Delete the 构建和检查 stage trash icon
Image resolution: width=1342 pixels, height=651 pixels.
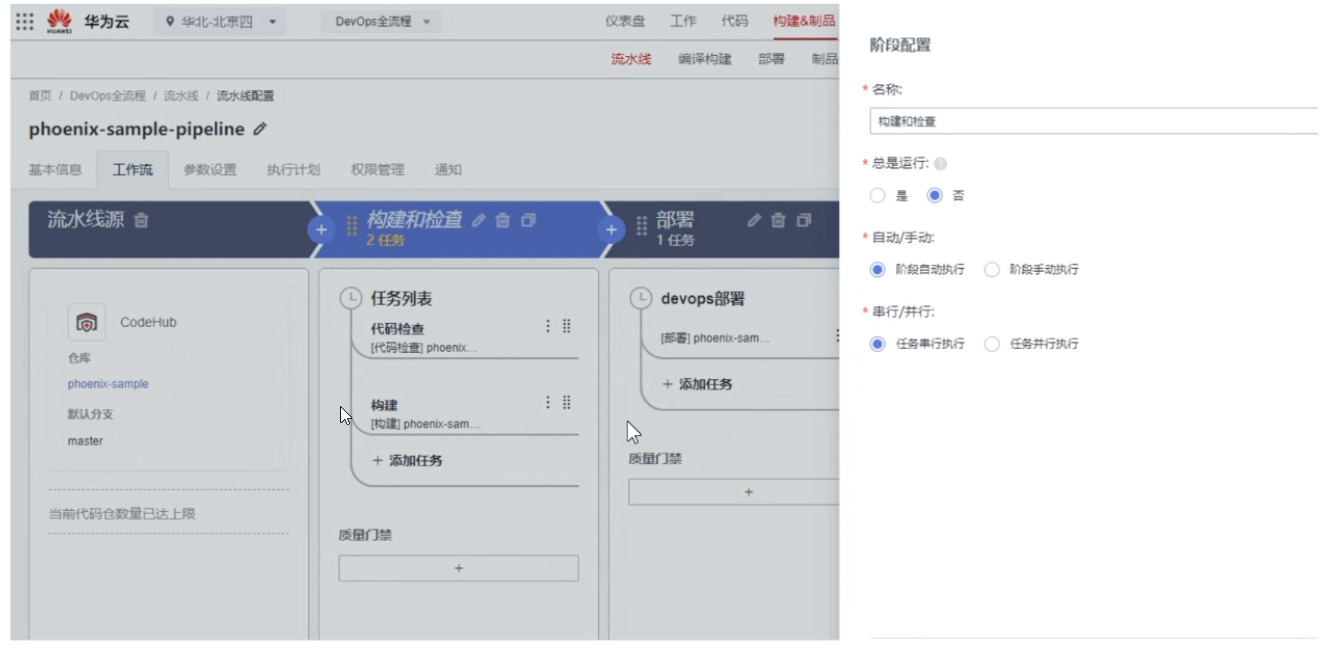point(503,220)
